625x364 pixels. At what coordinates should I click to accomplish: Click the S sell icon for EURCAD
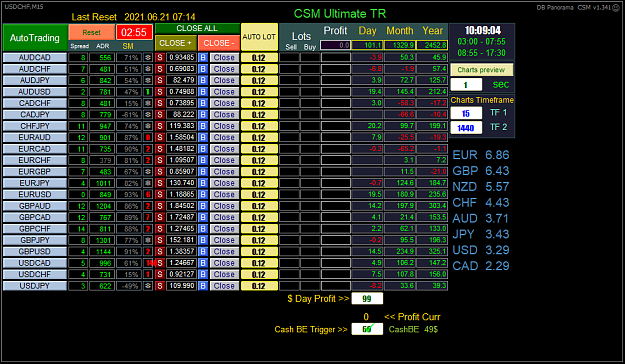tap(160, 149)
